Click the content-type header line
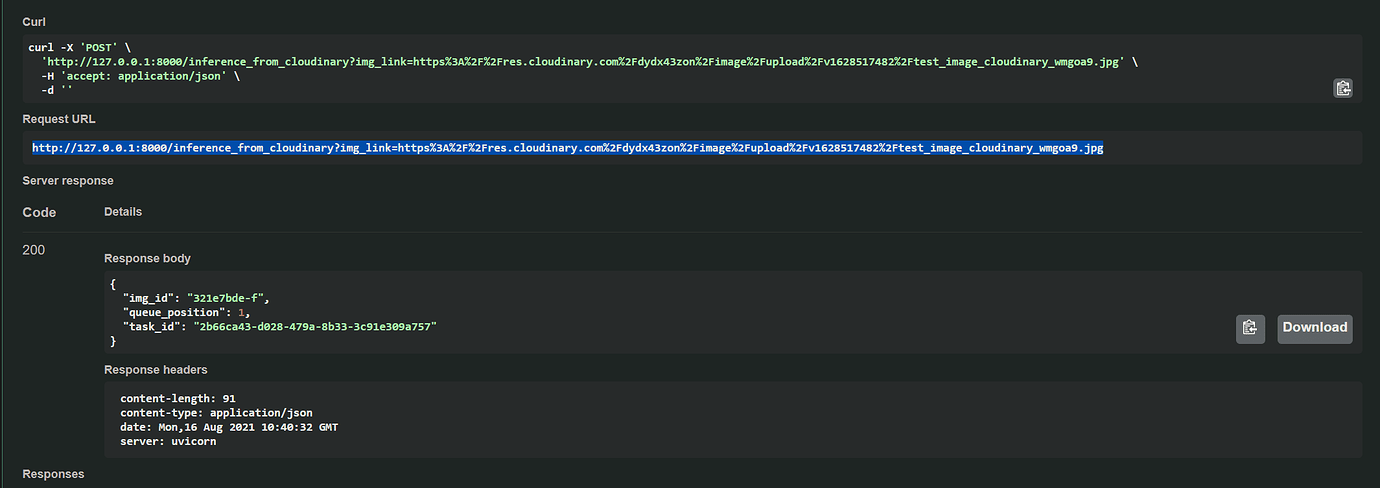The height and width of the screenshot is (488, 1380). [216, 412]
